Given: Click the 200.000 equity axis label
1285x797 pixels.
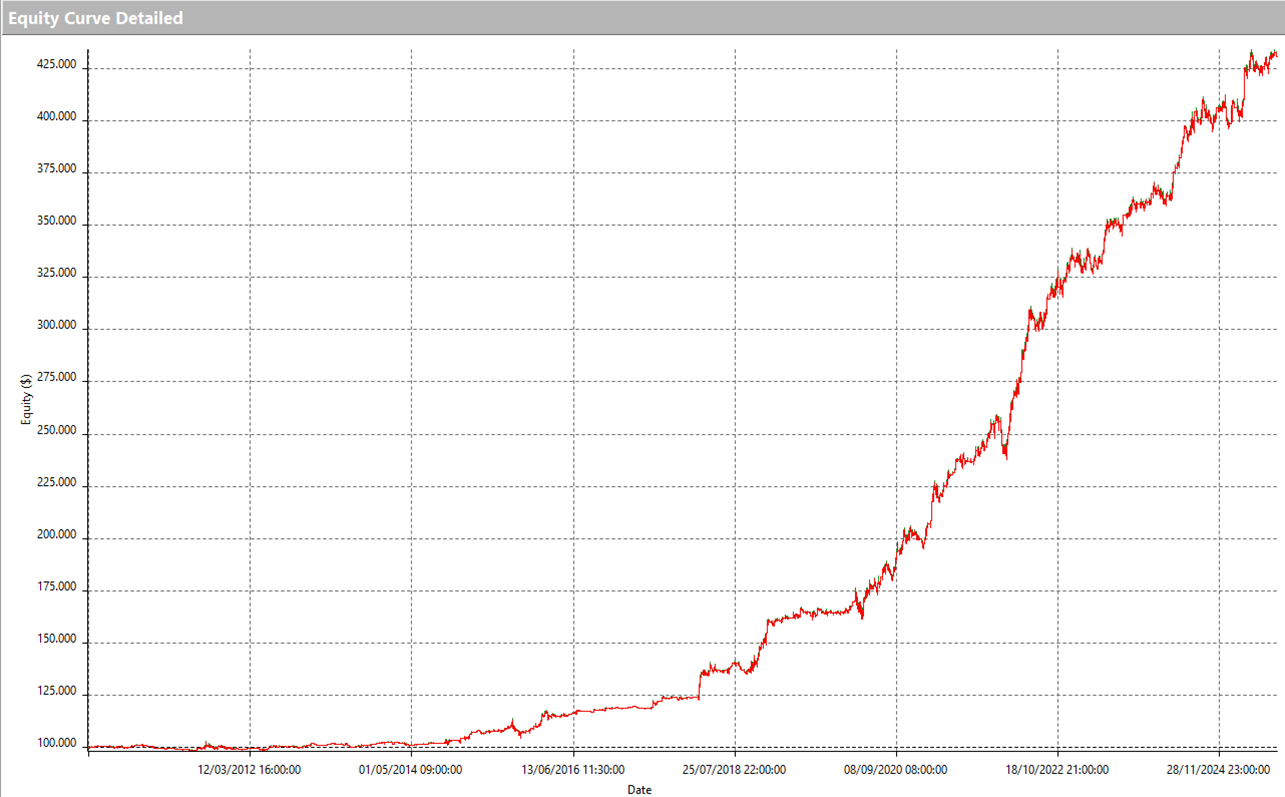Looking at the screenshot, I should [x=57, y=534].
